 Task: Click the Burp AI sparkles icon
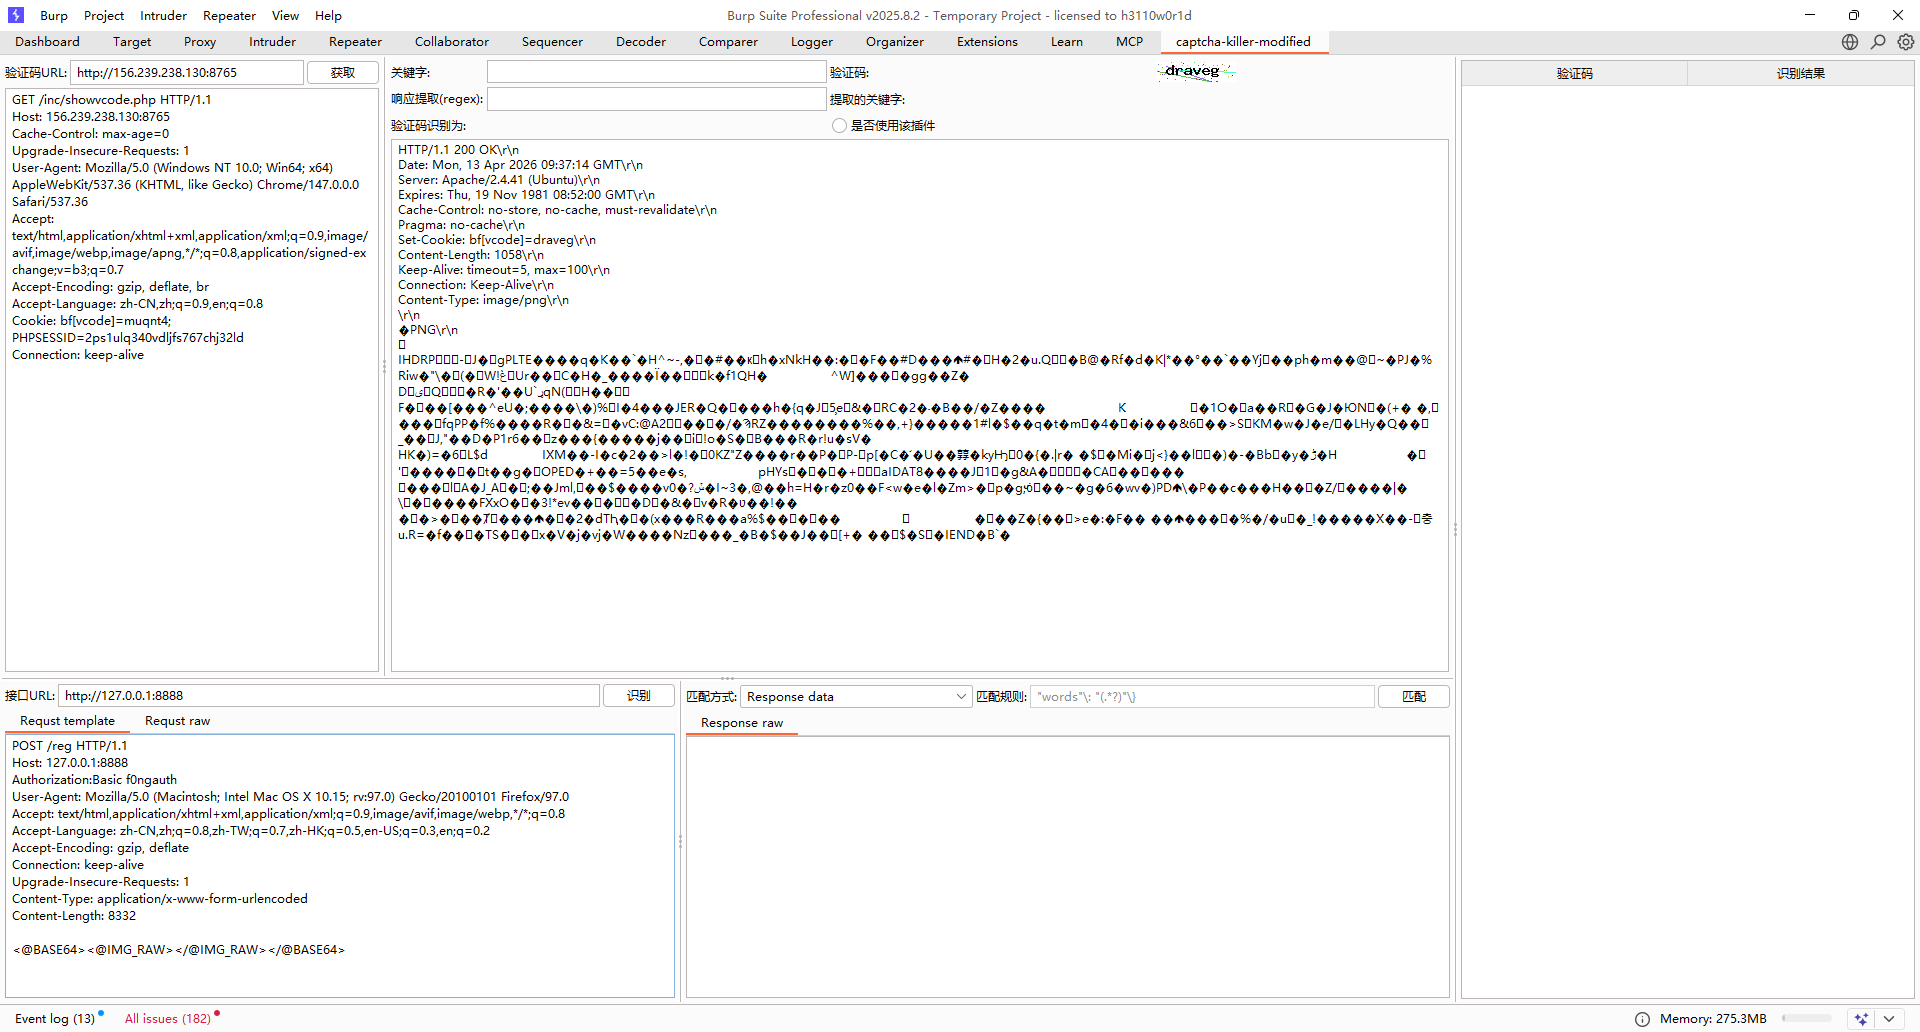[1861, 1019]
